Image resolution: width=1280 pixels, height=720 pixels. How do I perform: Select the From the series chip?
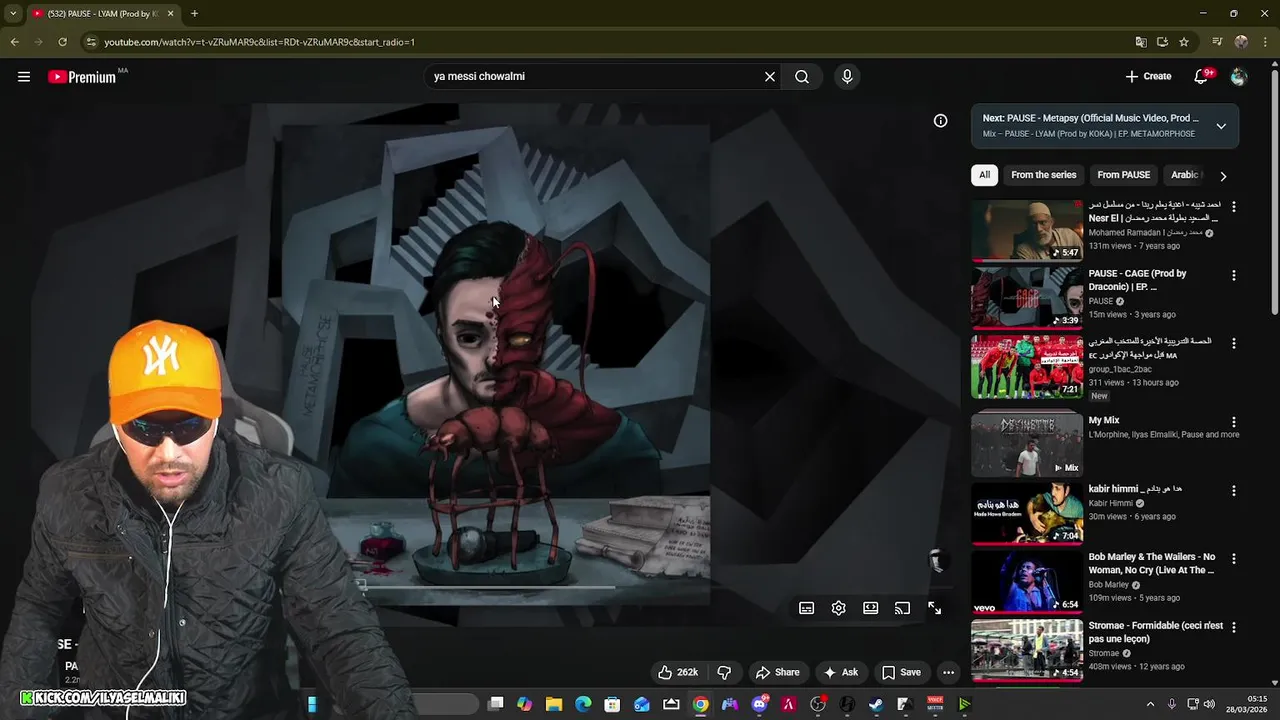pos(1043,175)
